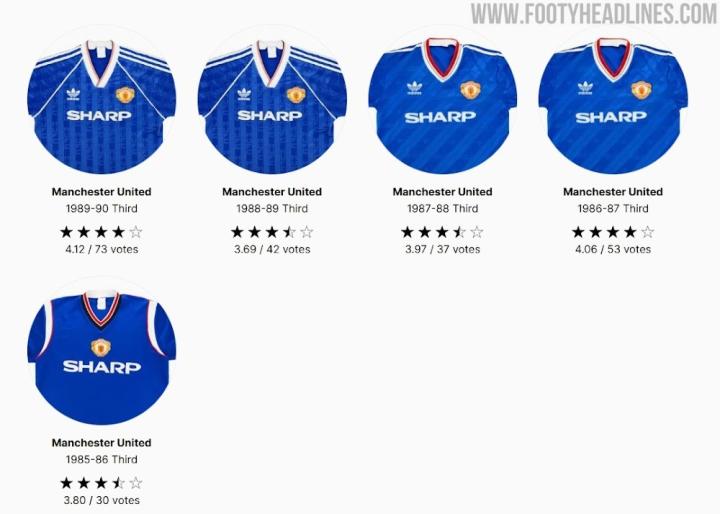Rate 1986-87 Third kit five stars
The image size is (720, 514).
647,232
